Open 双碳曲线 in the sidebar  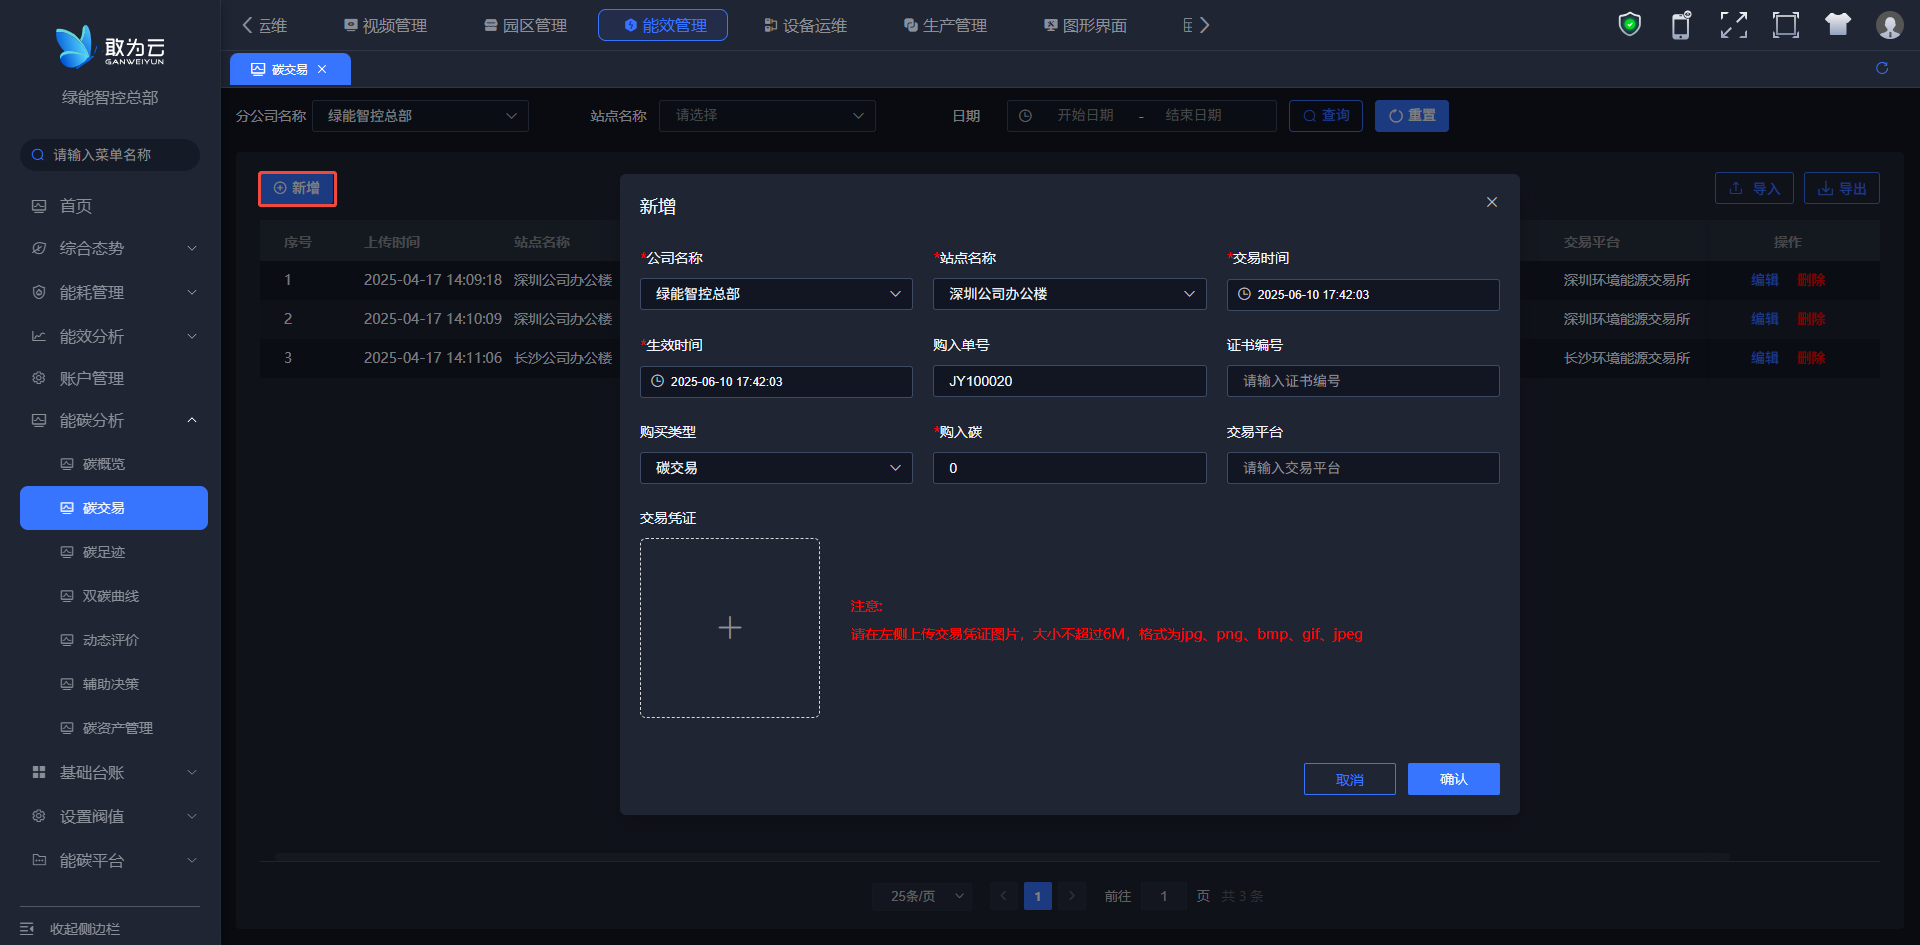[114, 596]
